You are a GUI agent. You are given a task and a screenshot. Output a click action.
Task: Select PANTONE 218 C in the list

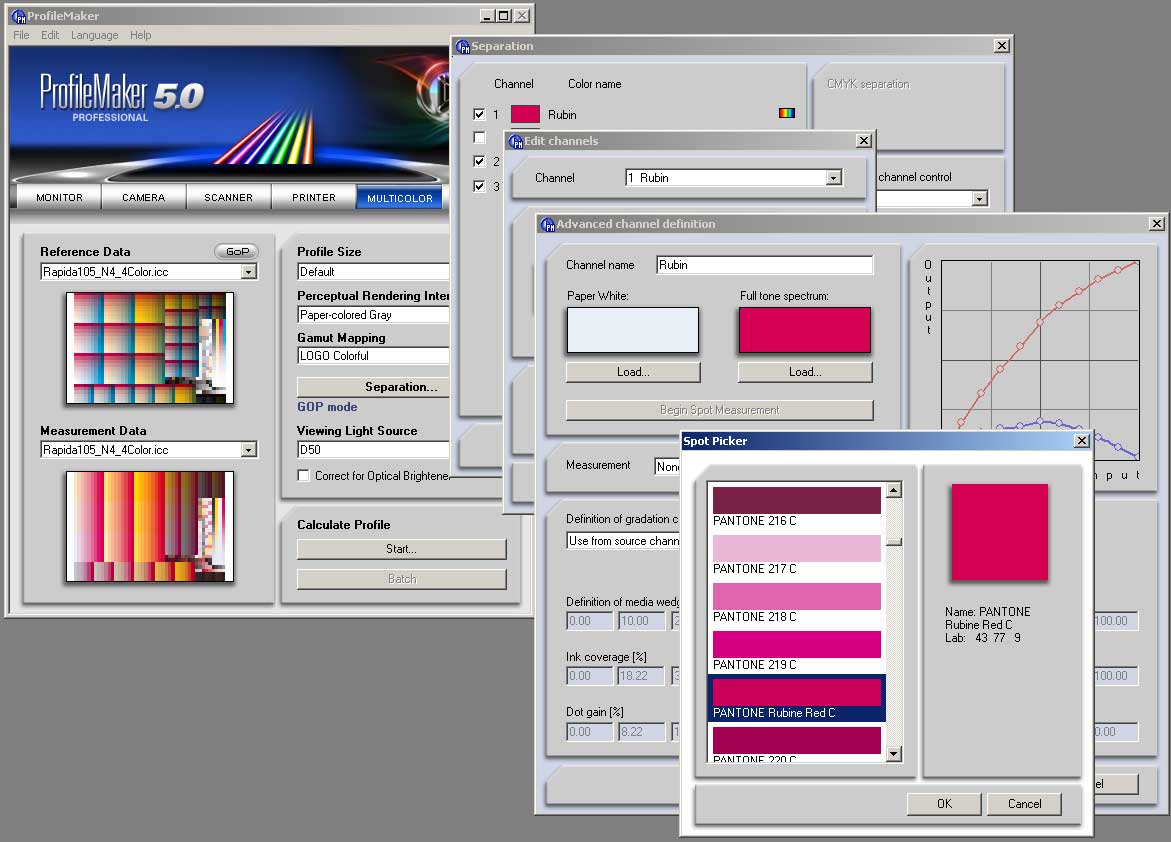click(797, 603)
